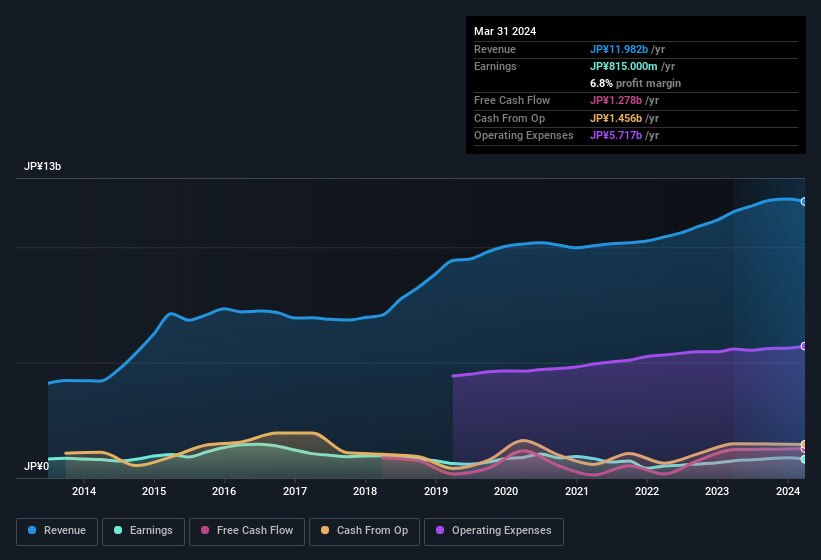The image size is (821, 560).
Task: Click the 2017 x-axis label
Action: [x=295, y=491]
